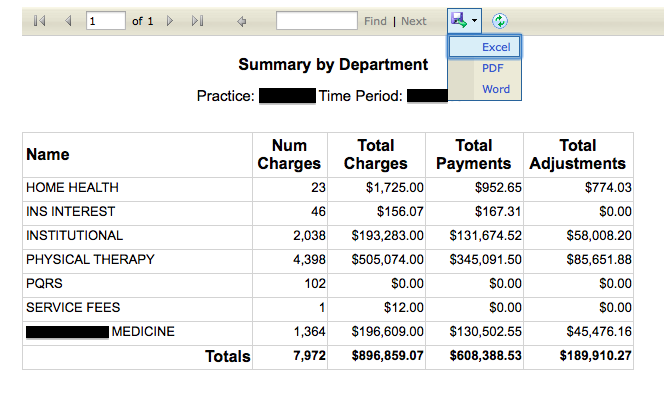The image size is (664, 395).
Task: Click total charges $896,859.07
Action: pyautogui.click(x=387, y=356)
